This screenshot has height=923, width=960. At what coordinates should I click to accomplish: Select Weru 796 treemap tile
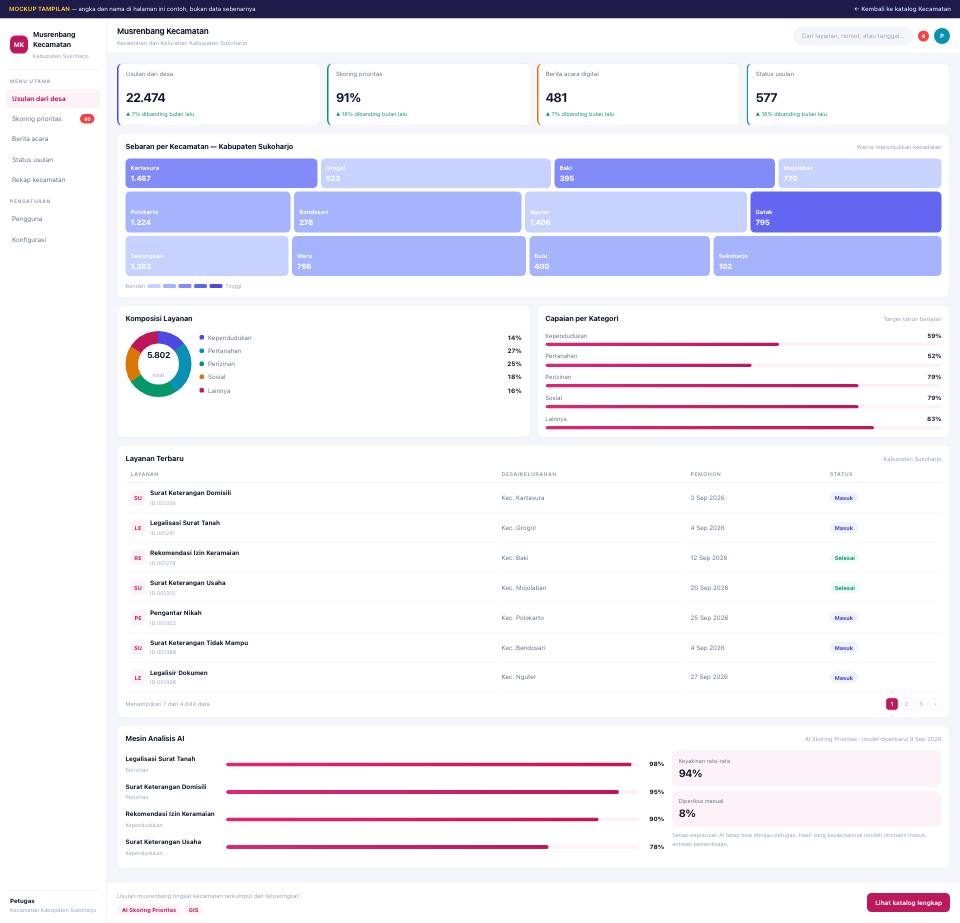(409, 256)
